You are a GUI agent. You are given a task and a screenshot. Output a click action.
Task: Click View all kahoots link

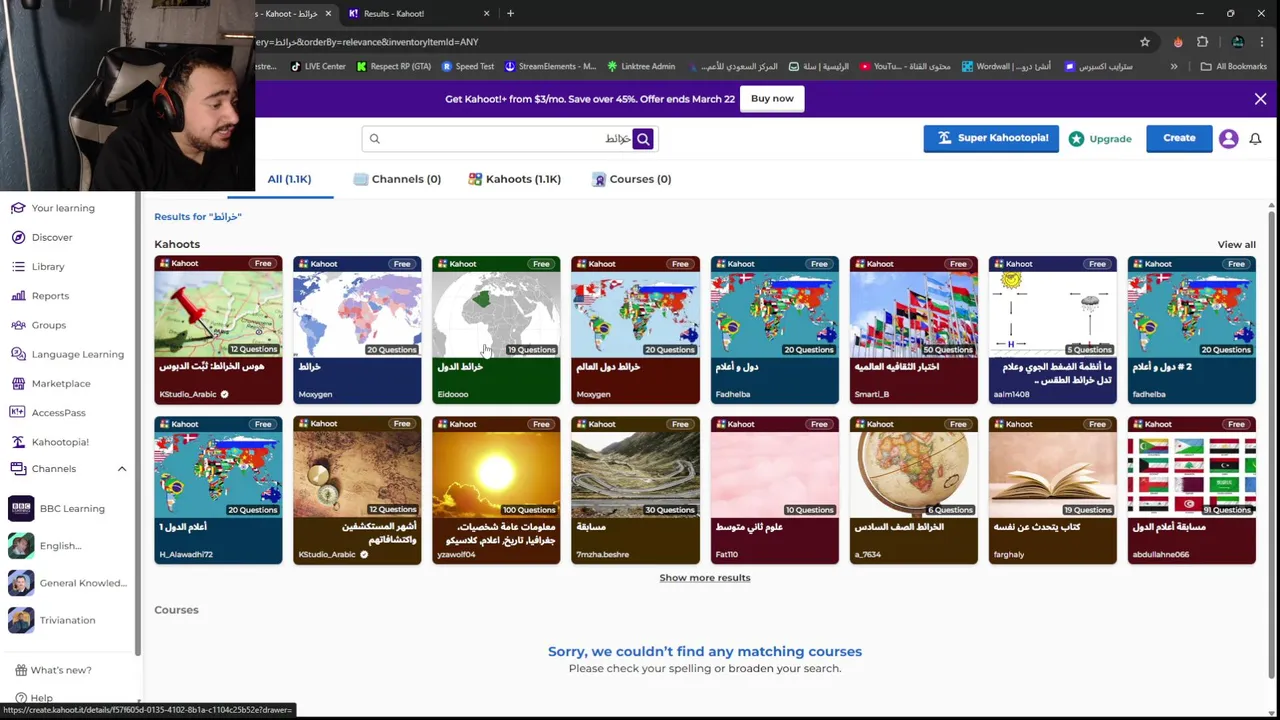coord(1236,245)
